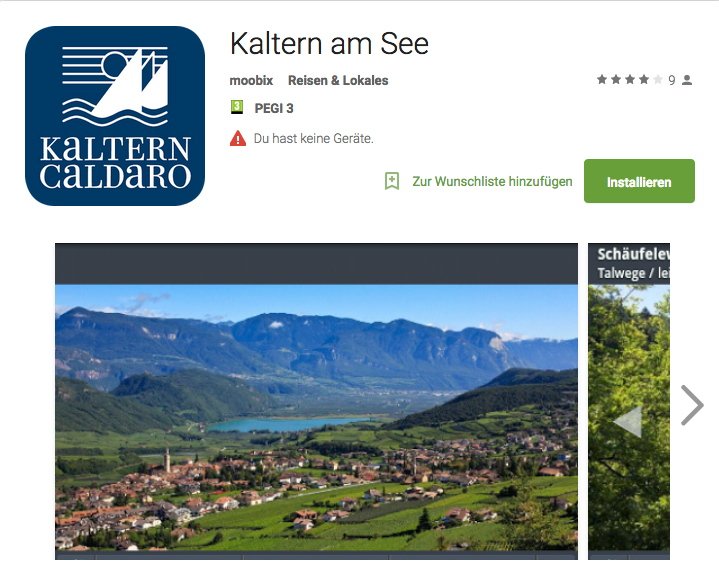
Task: Click the Du hast keine Geräte message
Action: tap(314, 139)
